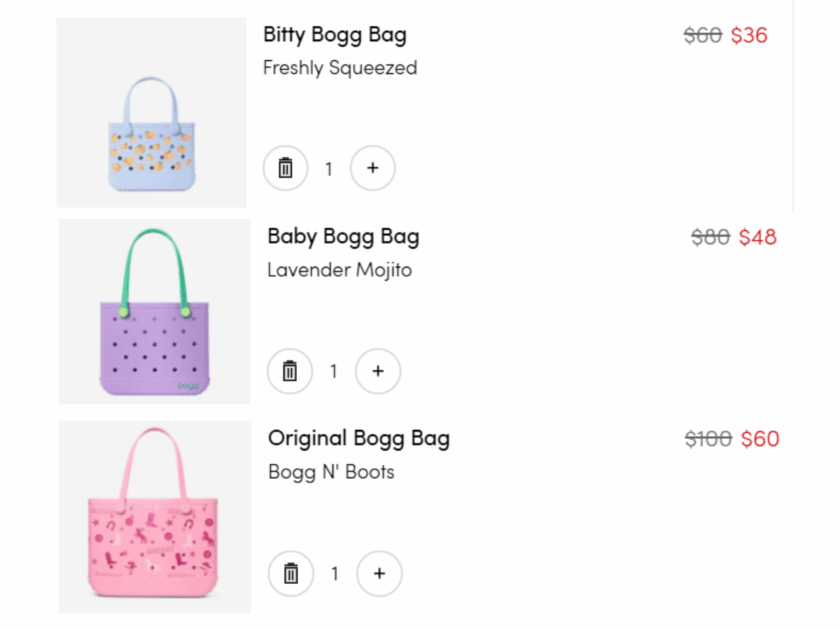Click the trash icon for Bitty Bogg Bag
Screen dimensions: 840x630
(x=285, y=168)
